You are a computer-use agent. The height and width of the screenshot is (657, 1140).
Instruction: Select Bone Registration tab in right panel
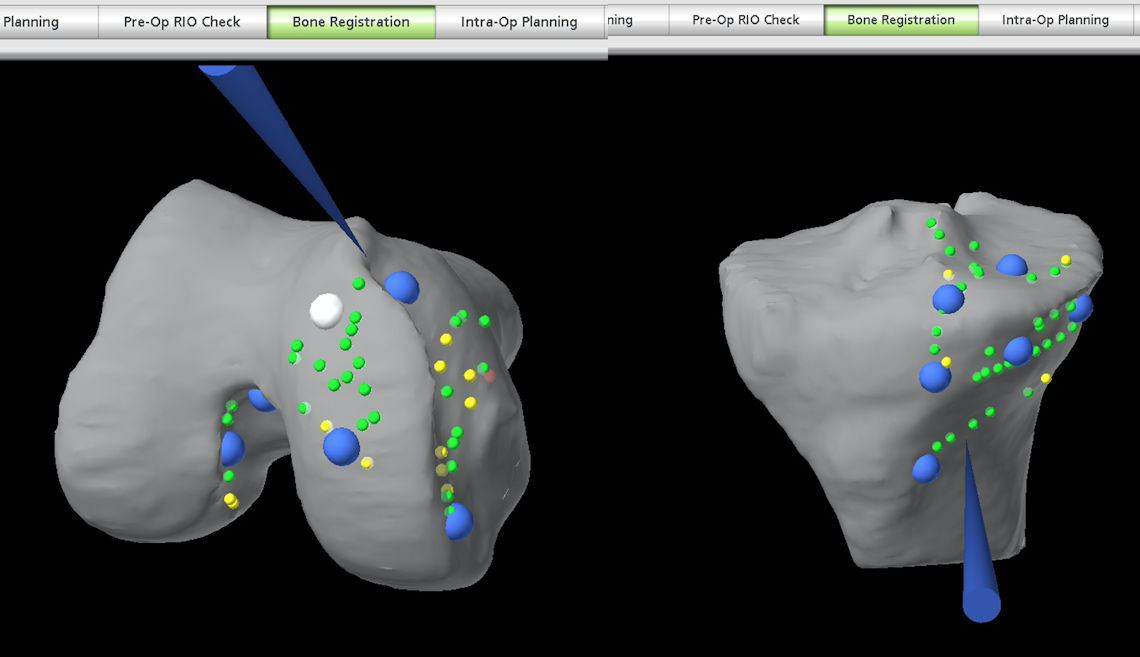(900, 20)
